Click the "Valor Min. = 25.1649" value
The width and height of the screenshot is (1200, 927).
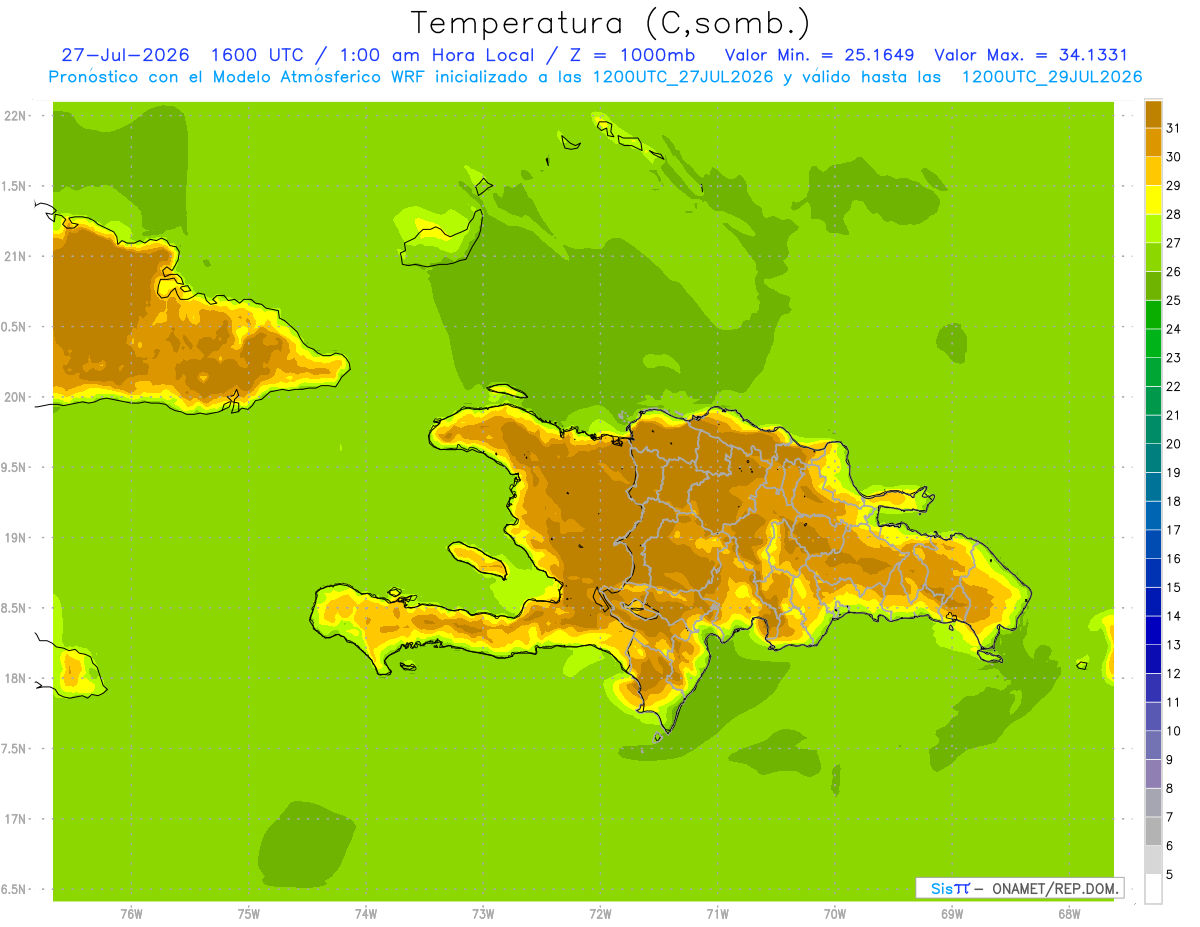(x=820, y=55)
